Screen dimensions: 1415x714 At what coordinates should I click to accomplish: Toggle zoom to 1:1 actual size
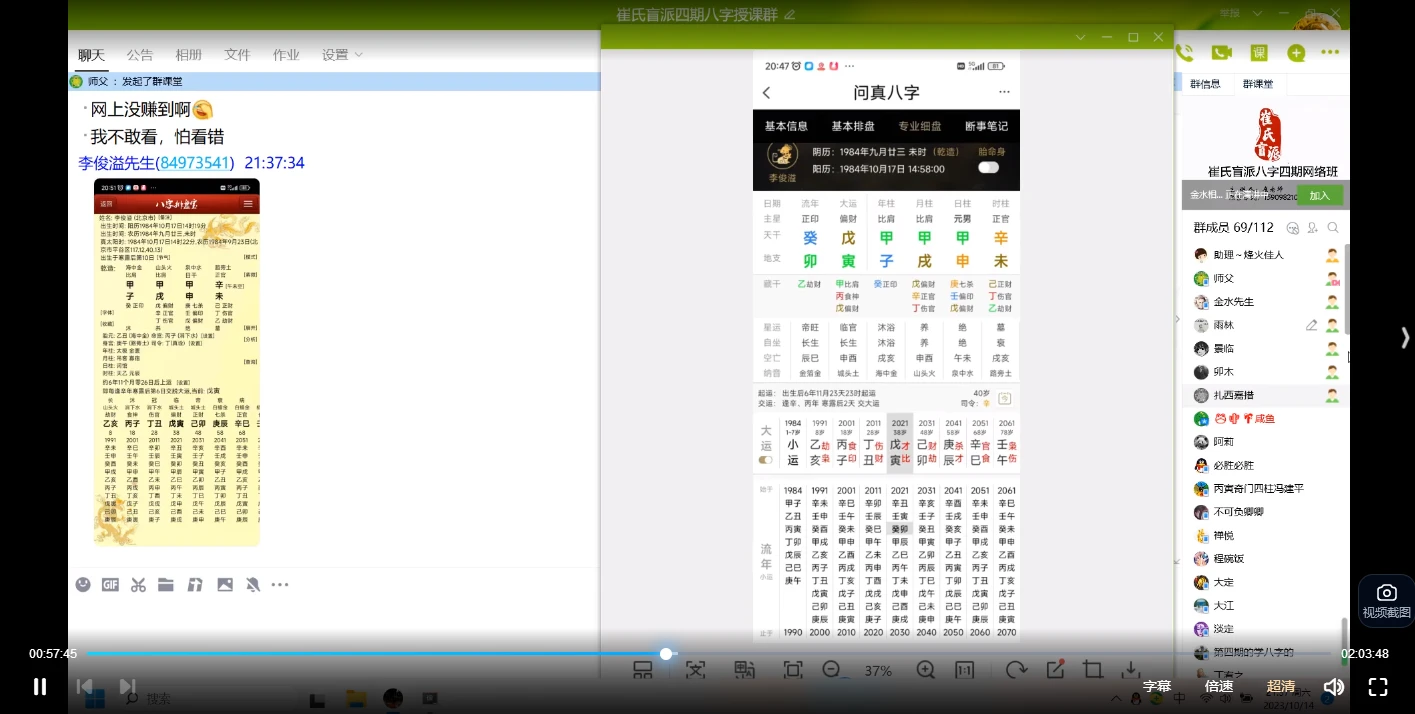coord(964,670)
